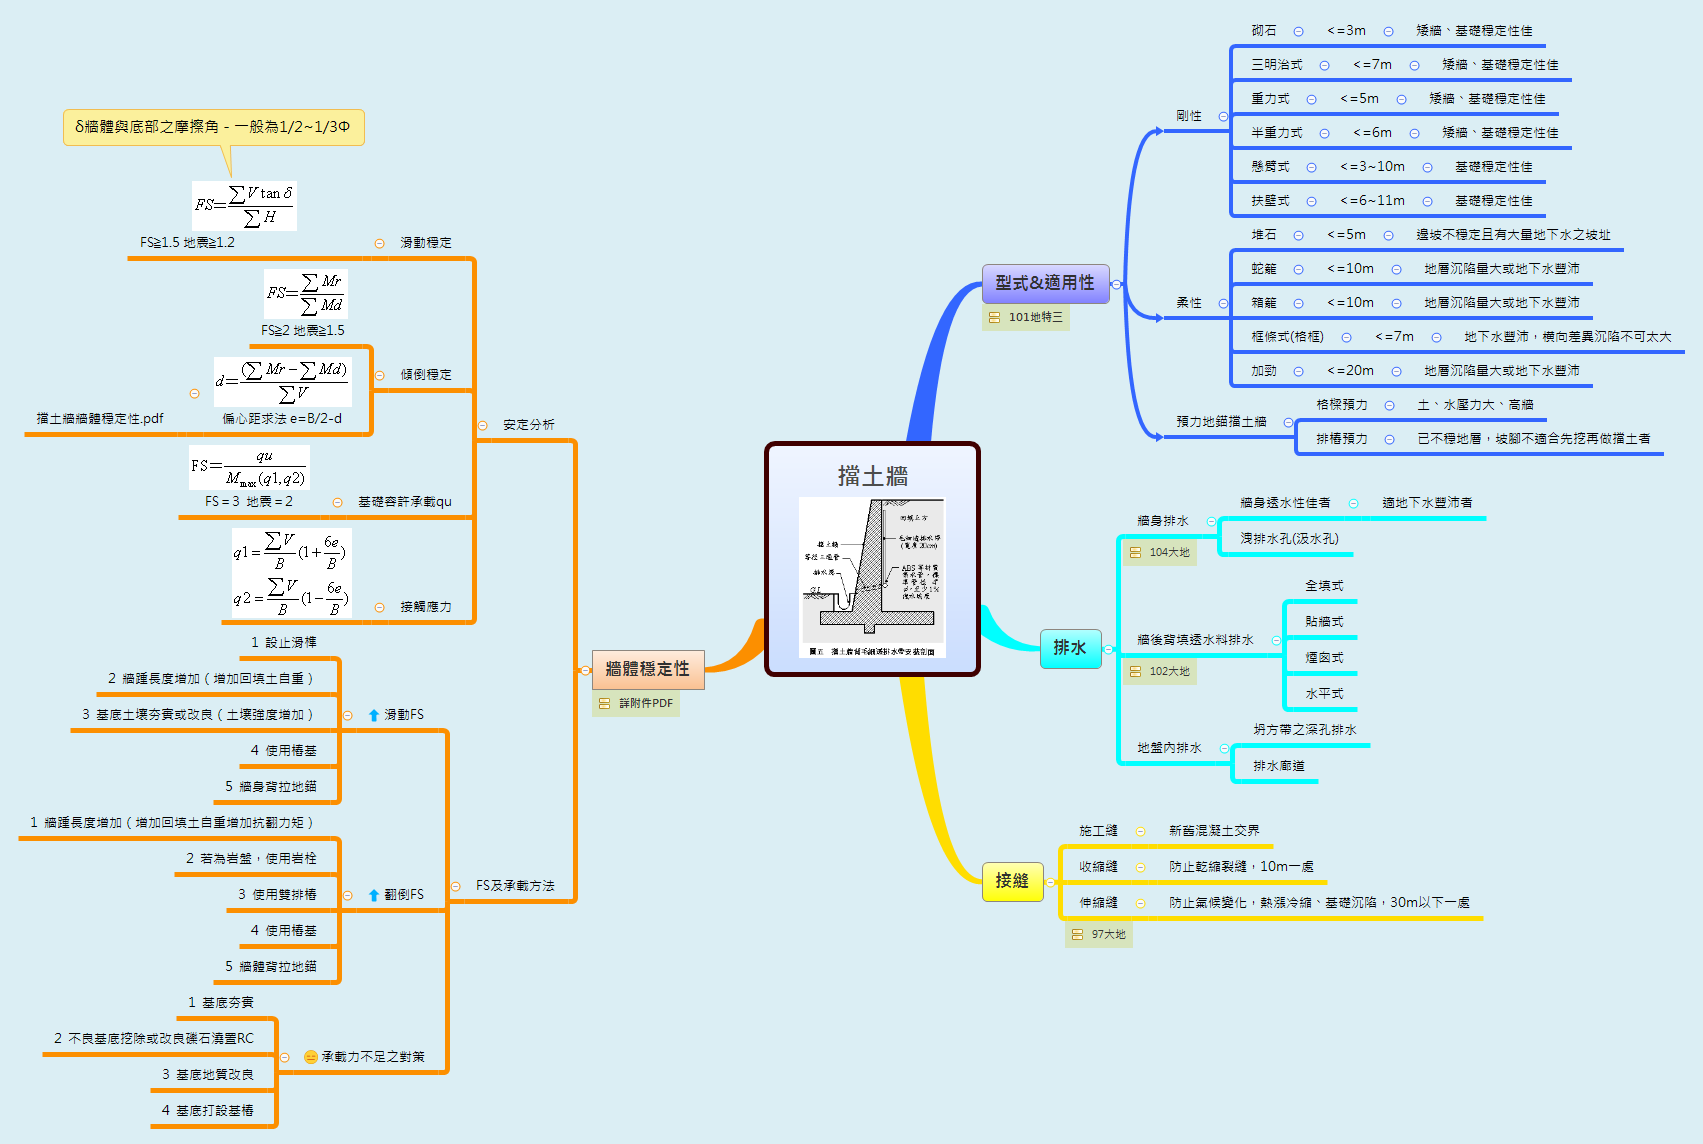Collapse the 剛性 branch with minus toggle
Viewport: 1703px width, 1144px height.
coord(1222,116)
